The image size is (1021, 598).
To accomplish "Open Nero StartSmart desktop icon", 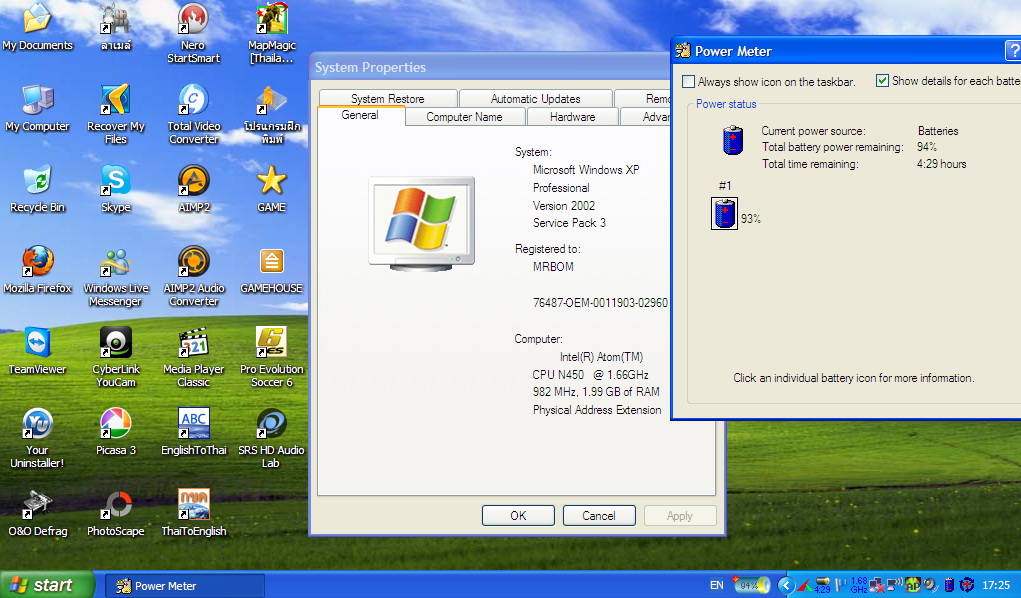I will (193, 20).
